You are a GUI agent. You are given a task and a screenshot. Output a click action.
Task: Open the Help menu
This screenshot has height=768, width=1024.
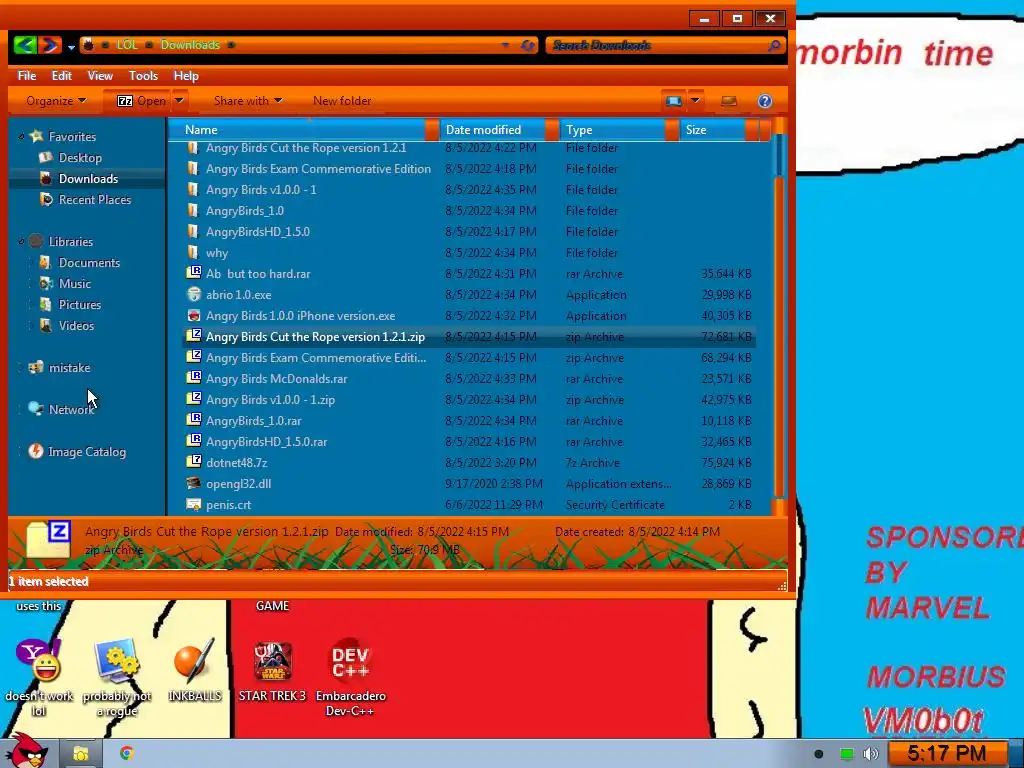coord(186,76)
